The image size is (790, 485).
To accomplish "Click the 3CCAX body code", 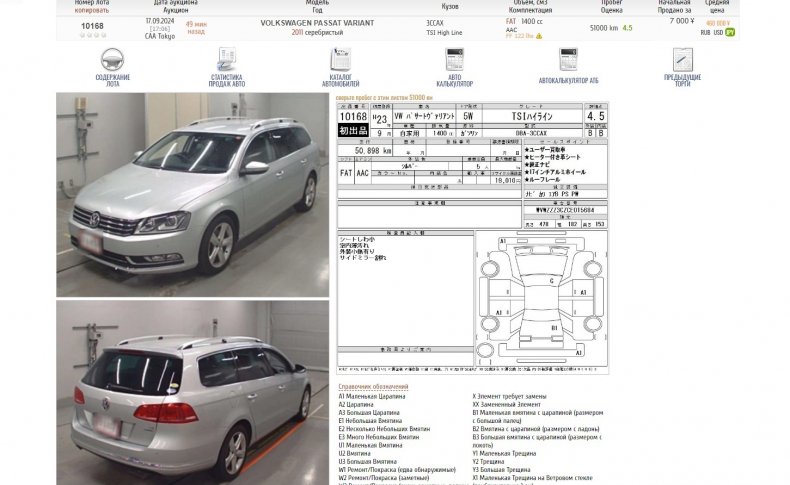I will pyautogui.click(x=435, y=23).
